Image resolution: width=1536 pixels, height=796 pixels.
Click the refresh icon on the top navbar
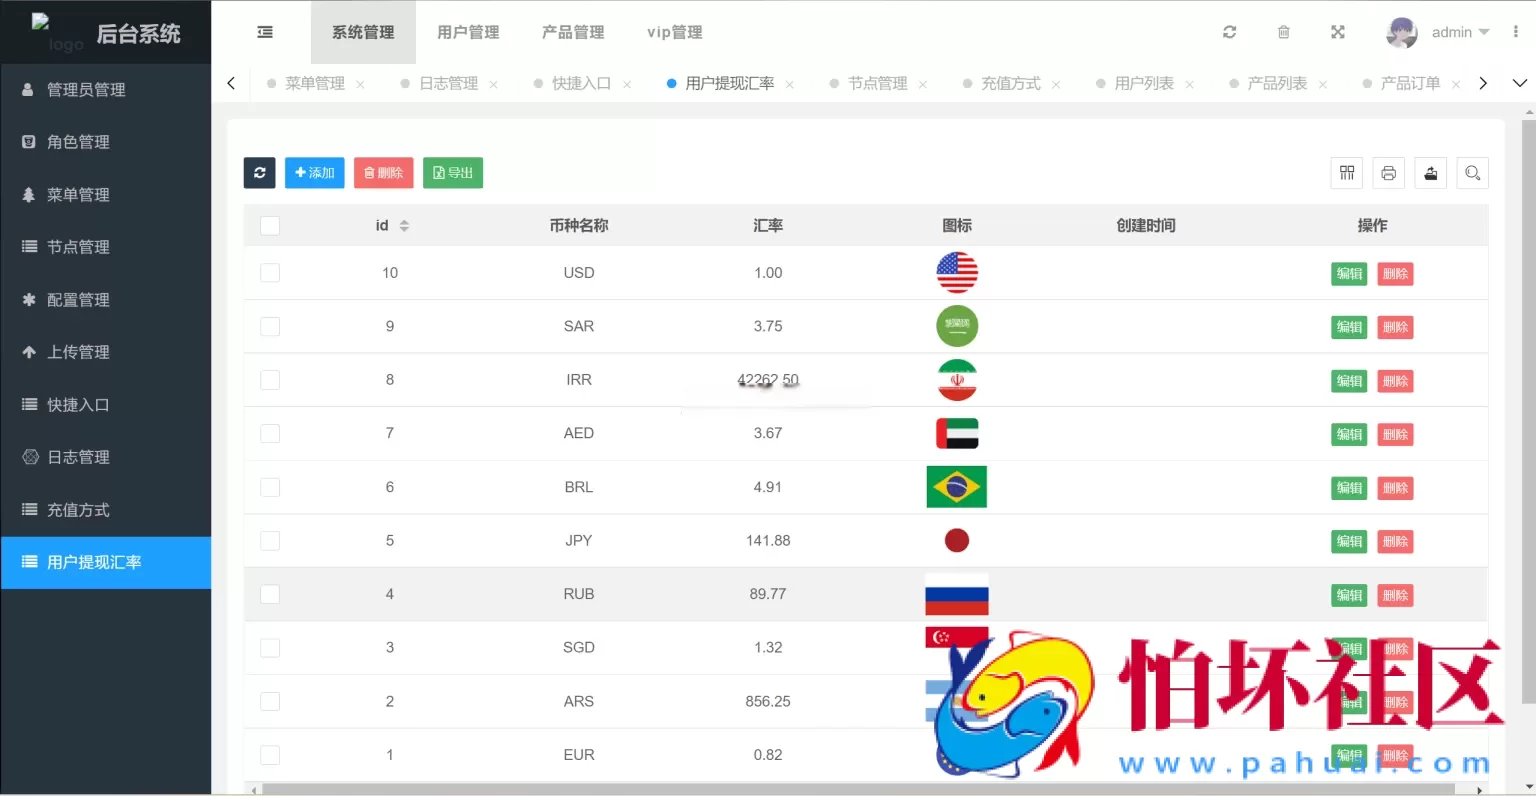[x=1229, y=31]
